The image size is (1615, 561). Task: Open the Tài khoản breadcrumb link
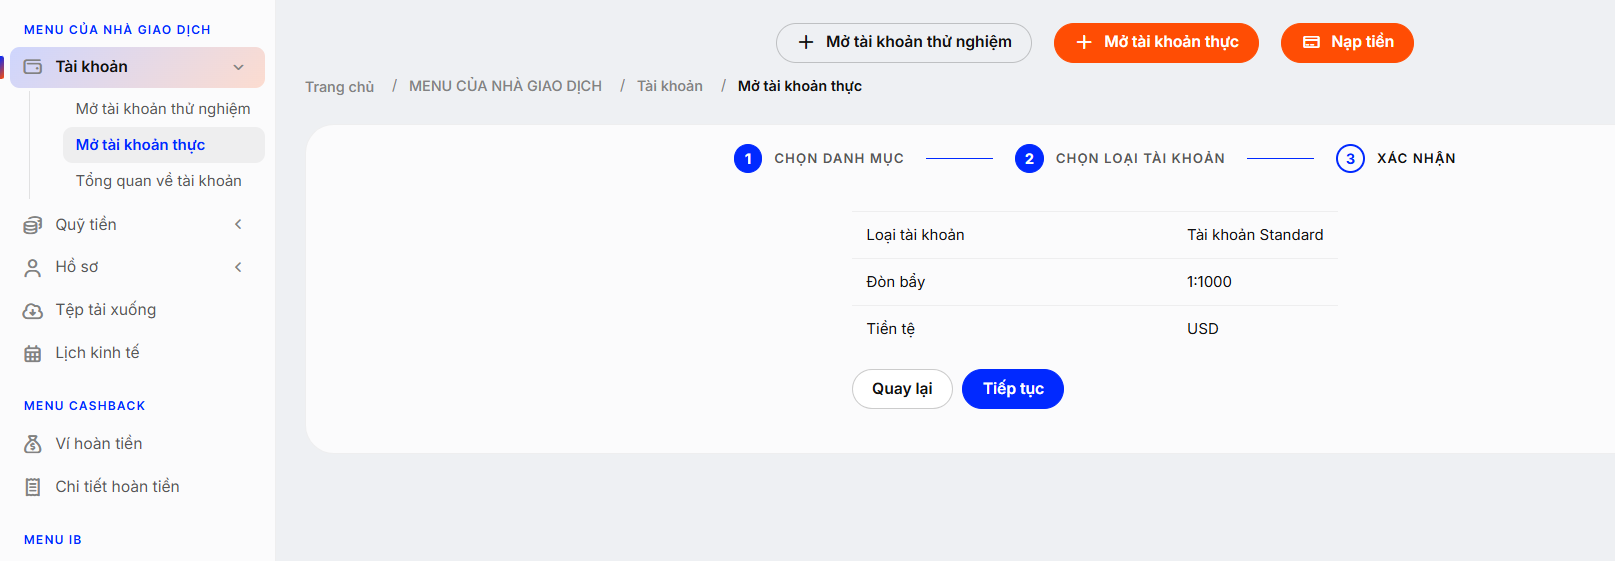(x=670, y=86)
